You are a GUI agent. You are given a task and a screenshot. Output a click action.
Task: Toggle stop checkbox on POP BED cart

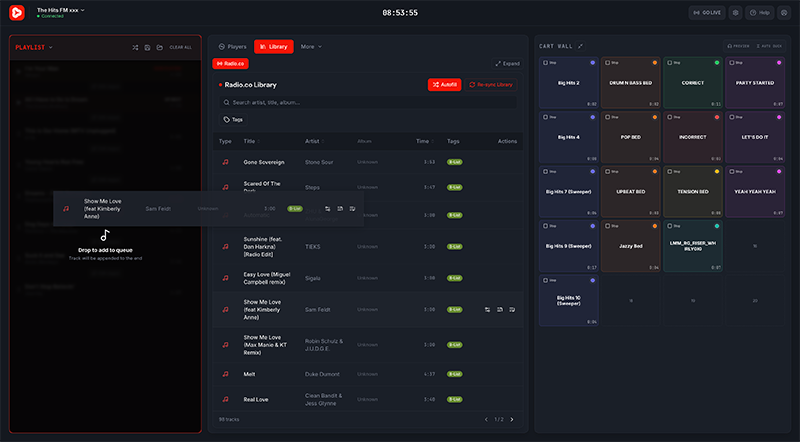tap(608, 117)
